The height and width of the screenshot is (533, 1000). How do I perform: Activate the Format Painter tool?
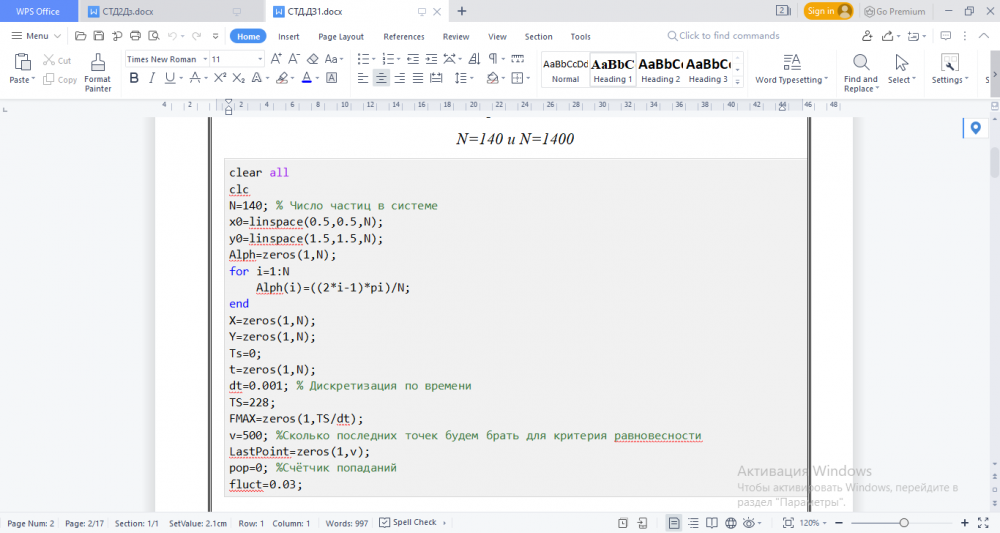pyautogui.click(x=98, y=73)
